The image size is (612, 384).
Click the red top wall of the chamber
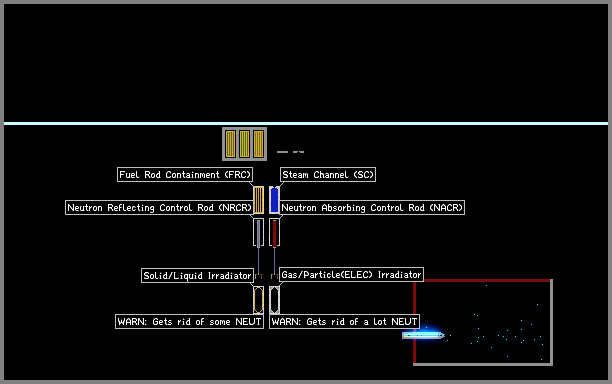pyautogui.click(x=482, y=280)
